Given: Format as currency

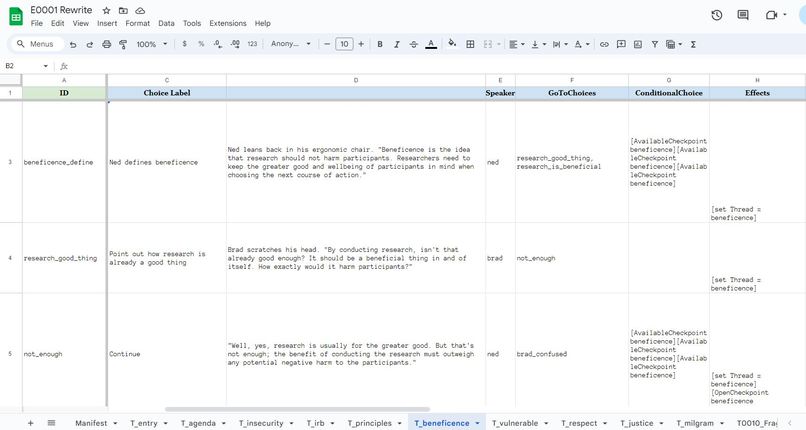Looking at the screenshot, I should click(185, 44).
